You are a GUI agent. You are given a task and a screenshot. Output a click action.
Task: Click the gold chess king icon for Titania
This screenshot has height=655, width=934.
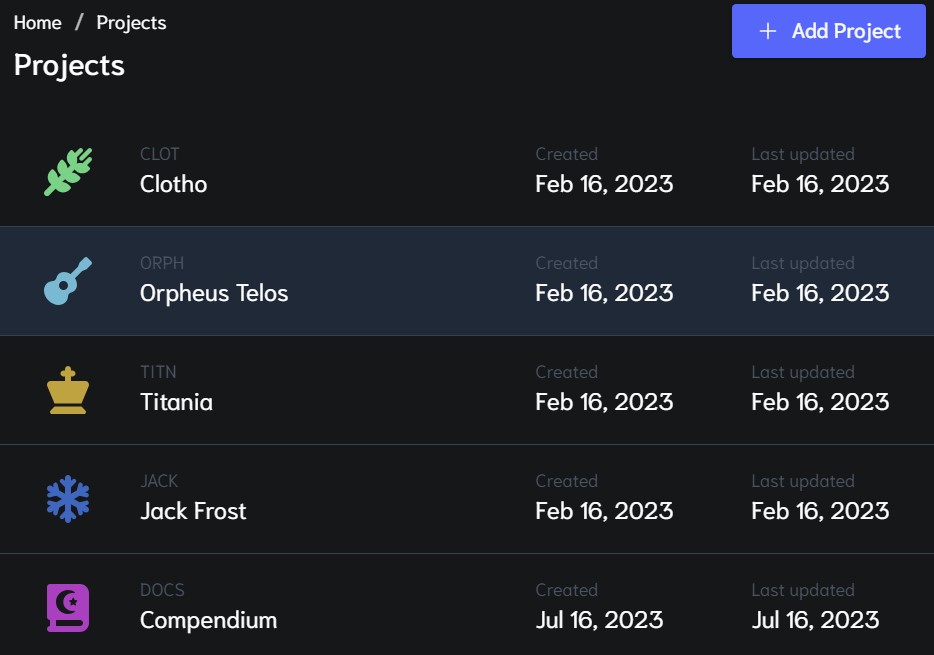pos(68,390)
